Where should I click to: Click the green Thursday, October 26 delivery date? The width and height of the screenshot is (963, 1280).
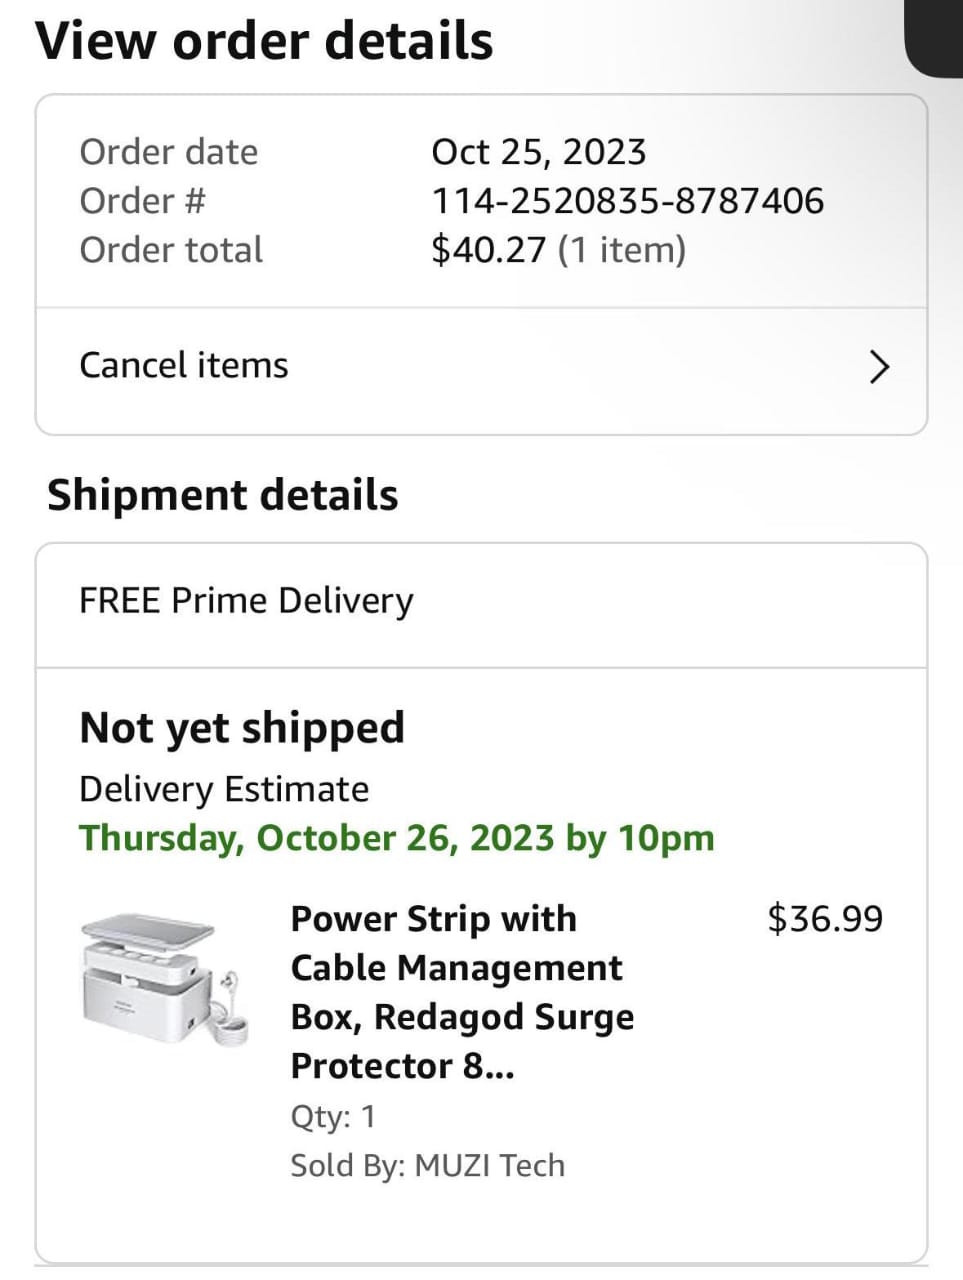(397, 838)
